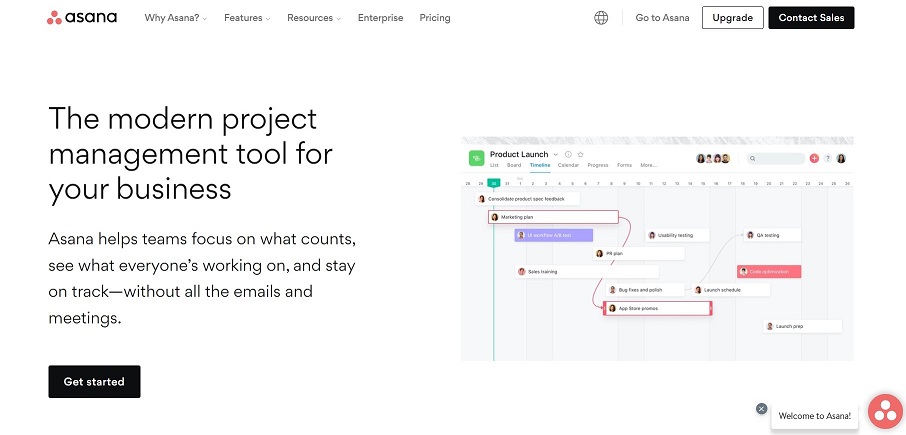Open the user profile avatar at far right

pyautogui.click(x=841, y=158)
